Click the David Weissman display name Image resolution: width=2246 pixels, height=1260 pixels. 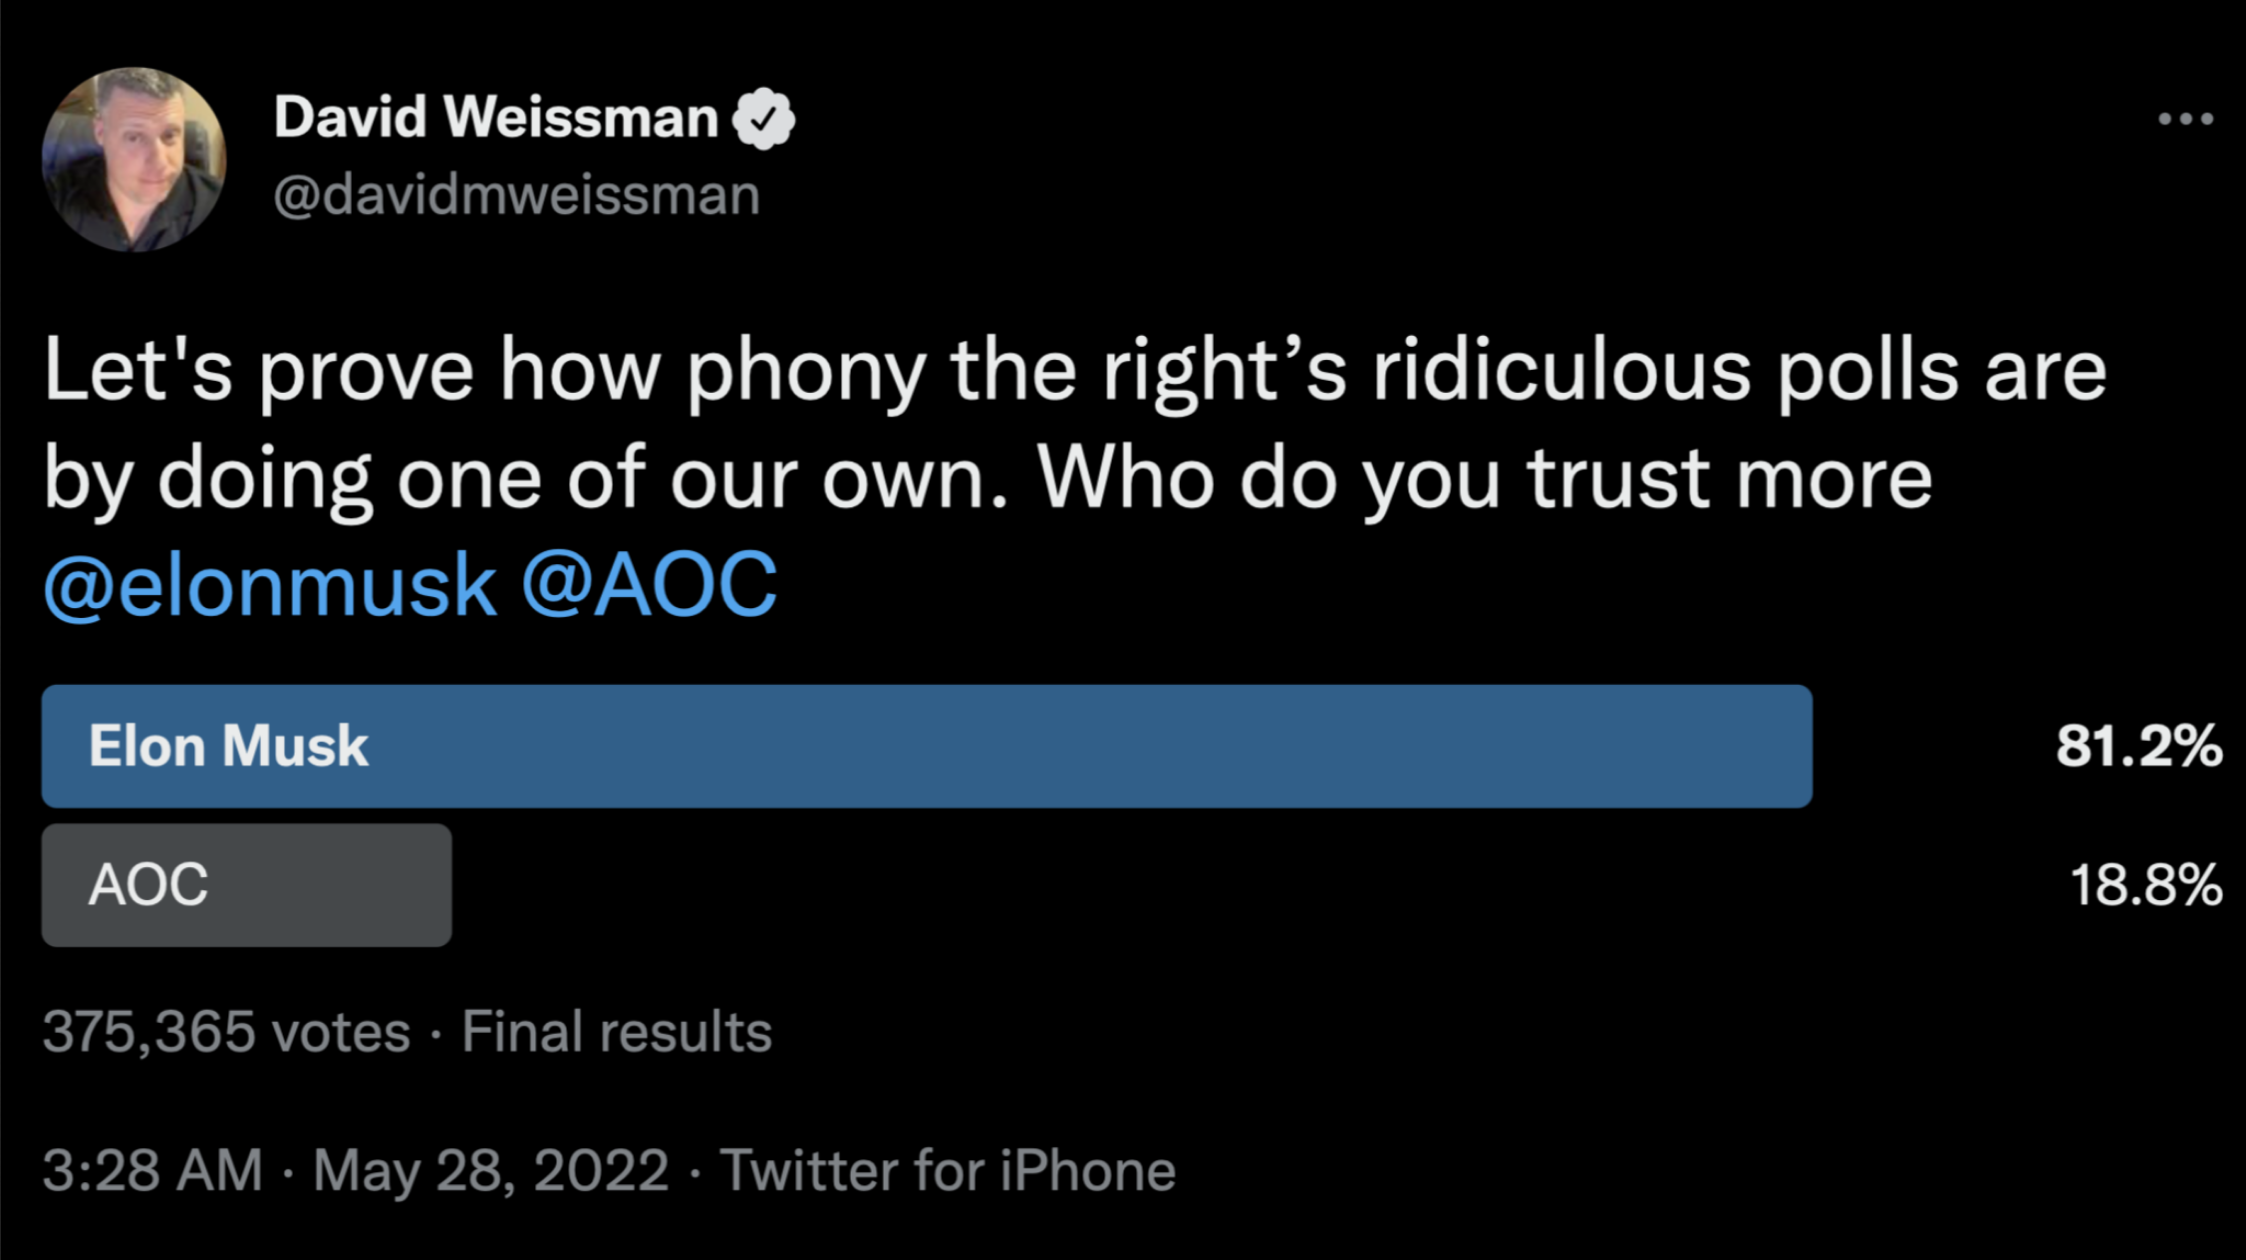pyautogui.click(x=496, y=118)
